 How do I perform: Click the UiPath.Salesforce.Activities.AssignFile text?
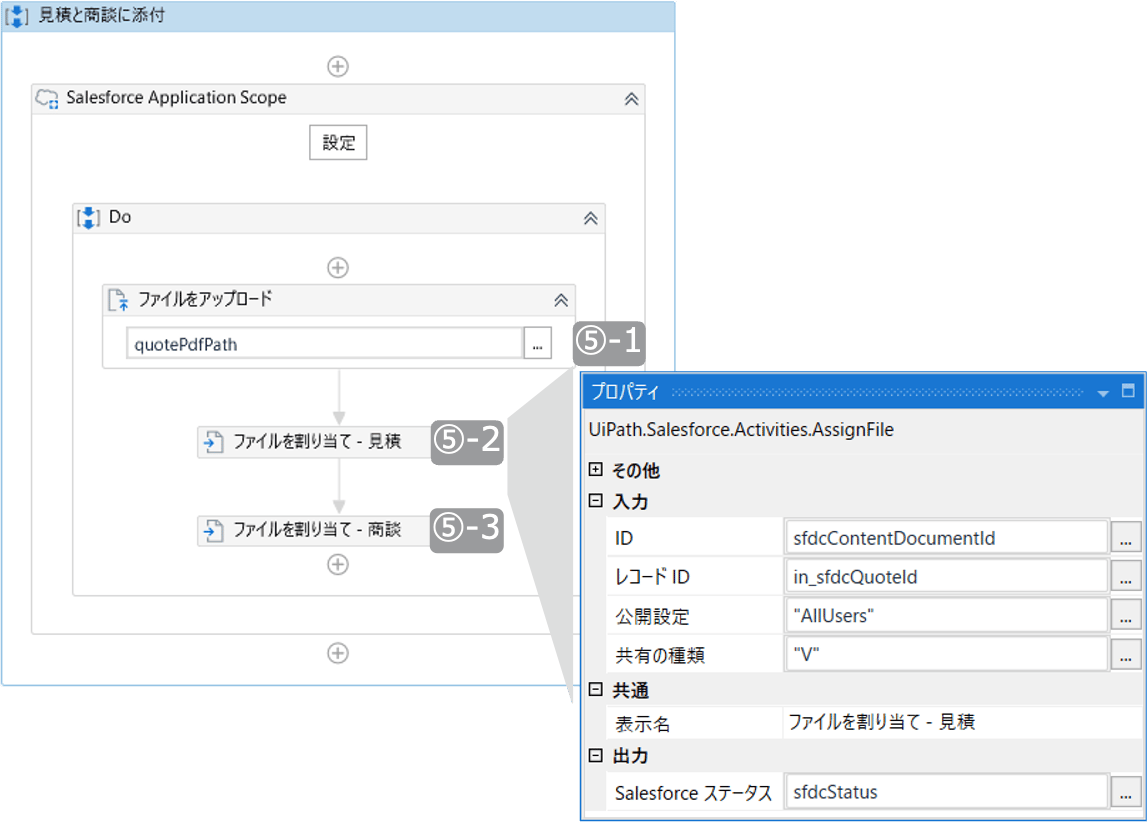coord(741,430)
